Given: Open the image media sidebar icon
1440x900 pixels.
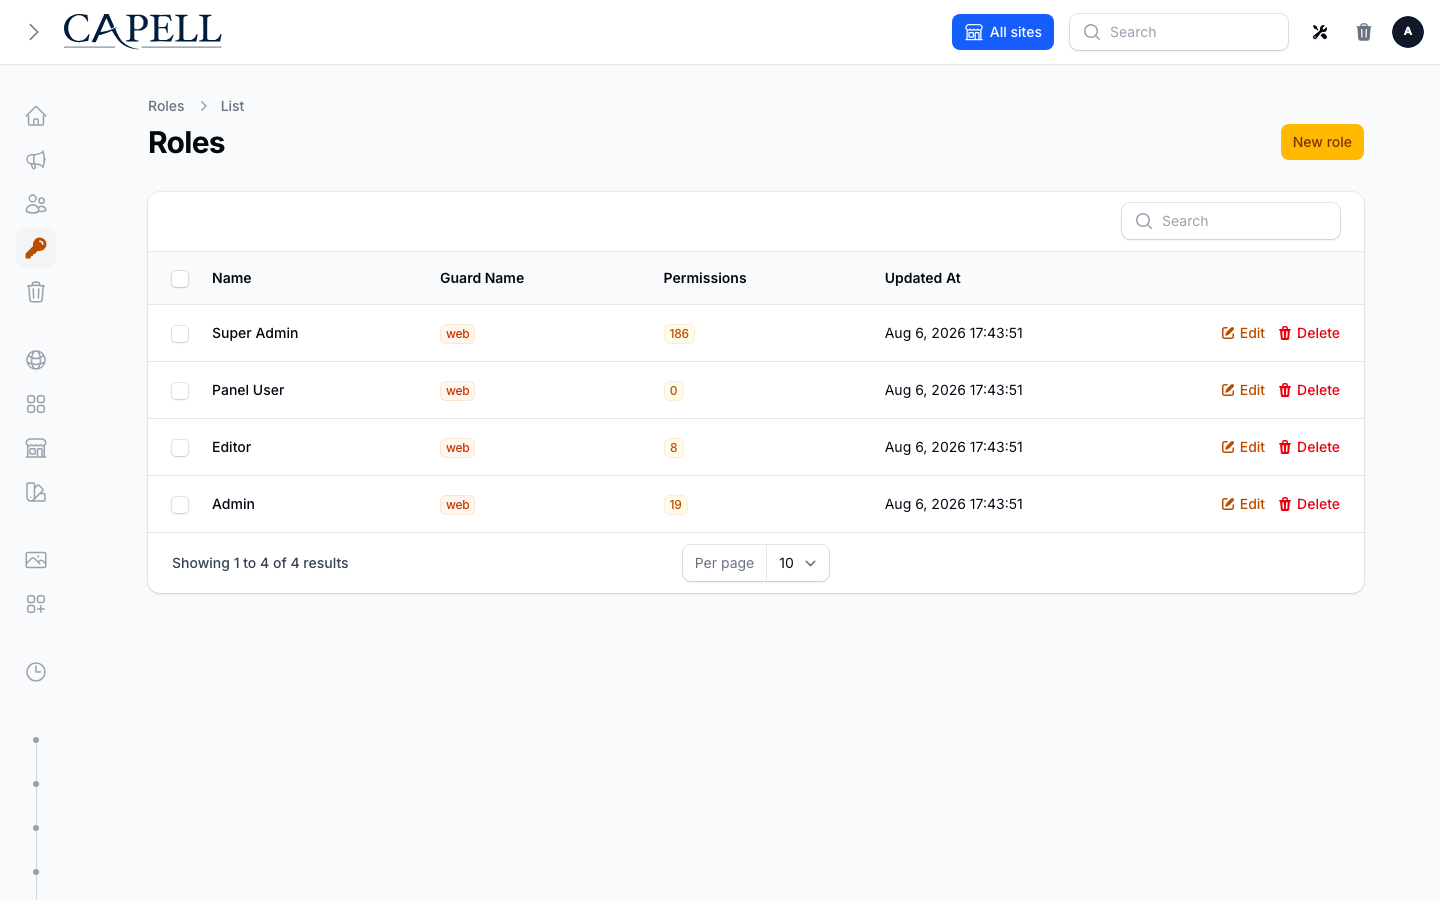Looking at the screenshot, I should [36, 560].
